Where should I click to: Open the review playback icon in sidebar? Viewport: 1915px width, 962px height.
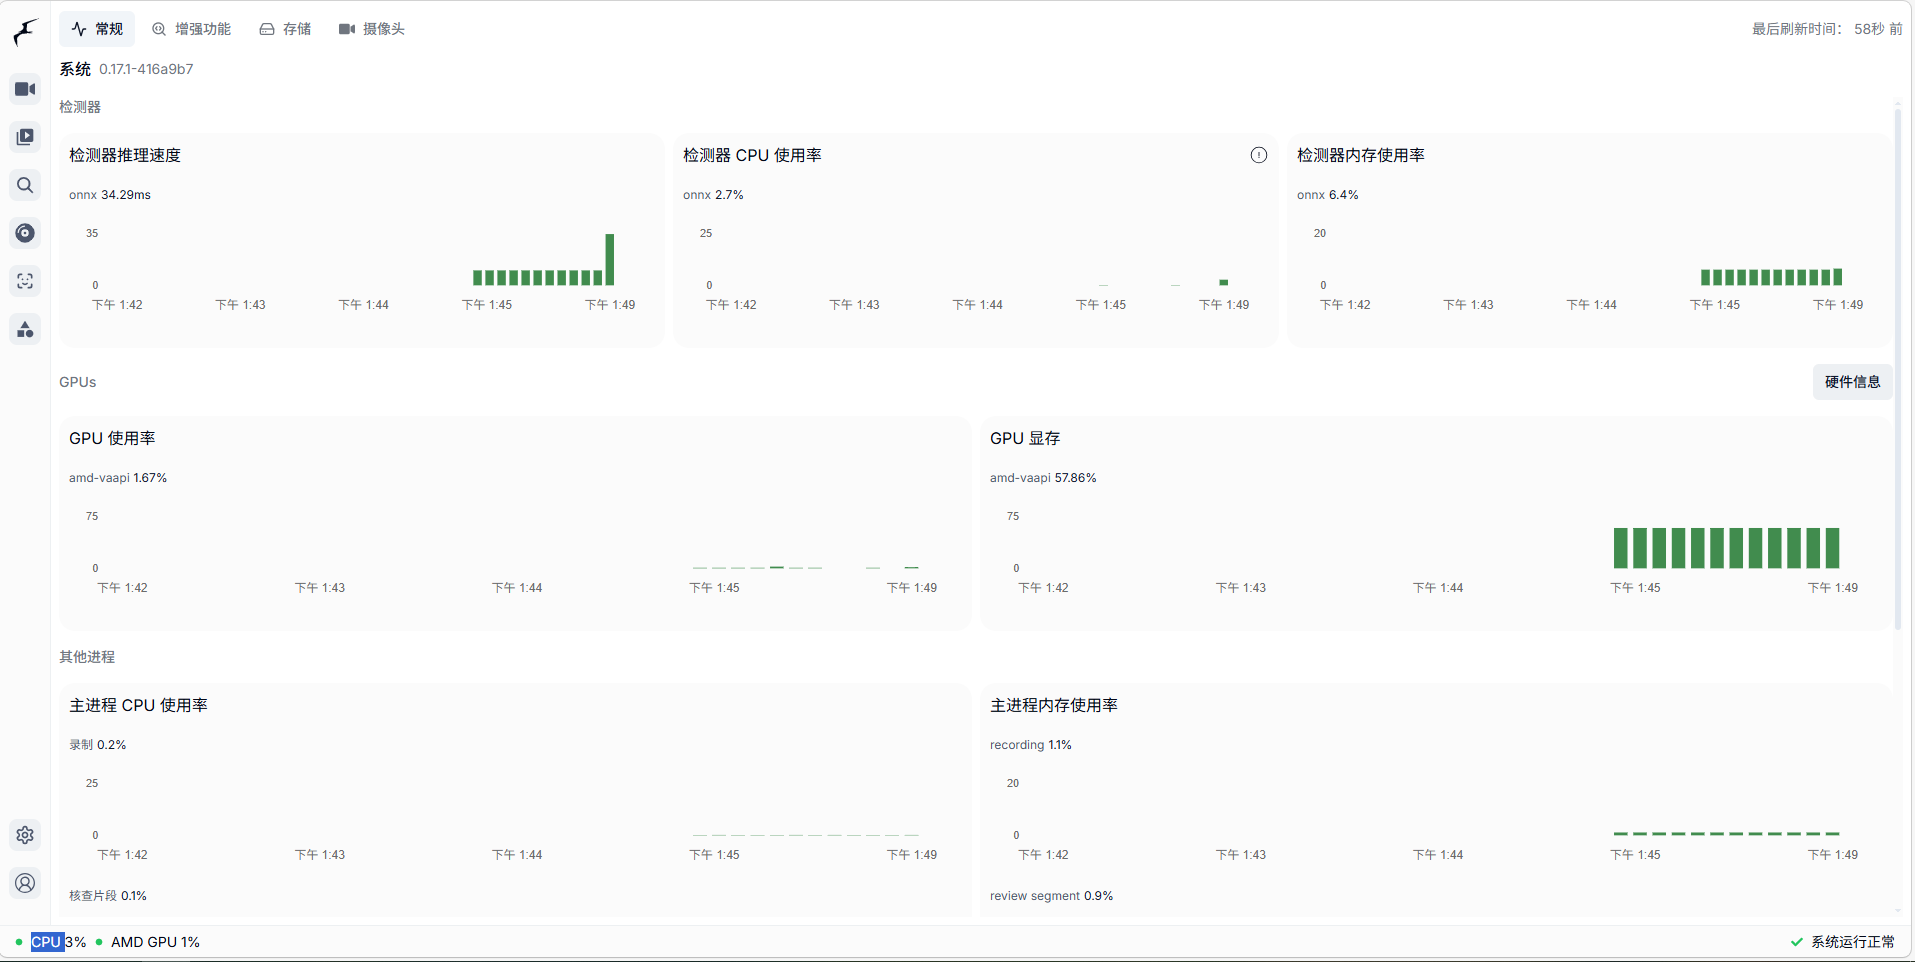pos(25,137)
